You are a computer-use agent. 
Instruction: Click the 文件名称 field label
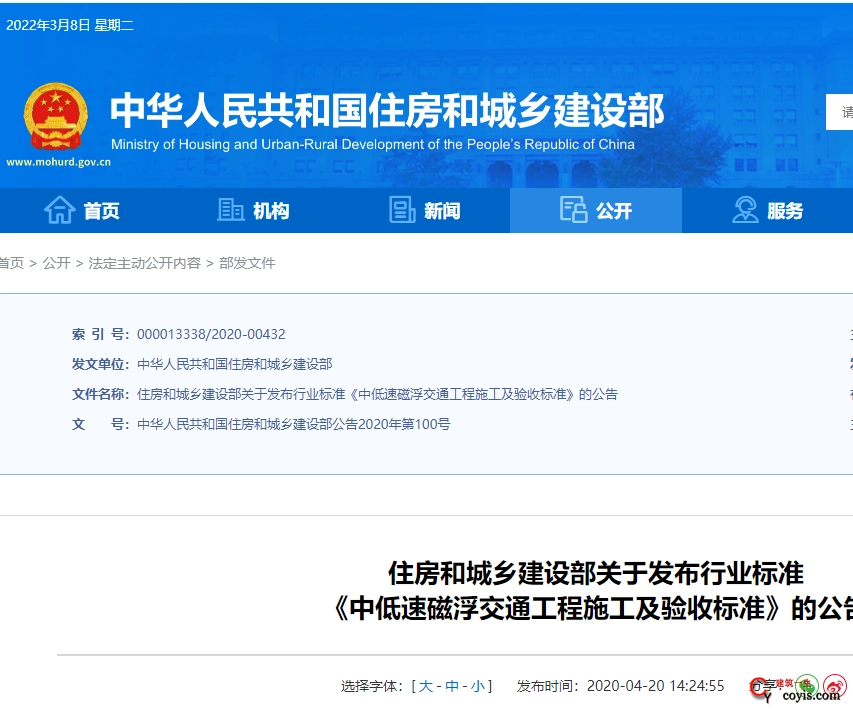[x=100, y=394]
